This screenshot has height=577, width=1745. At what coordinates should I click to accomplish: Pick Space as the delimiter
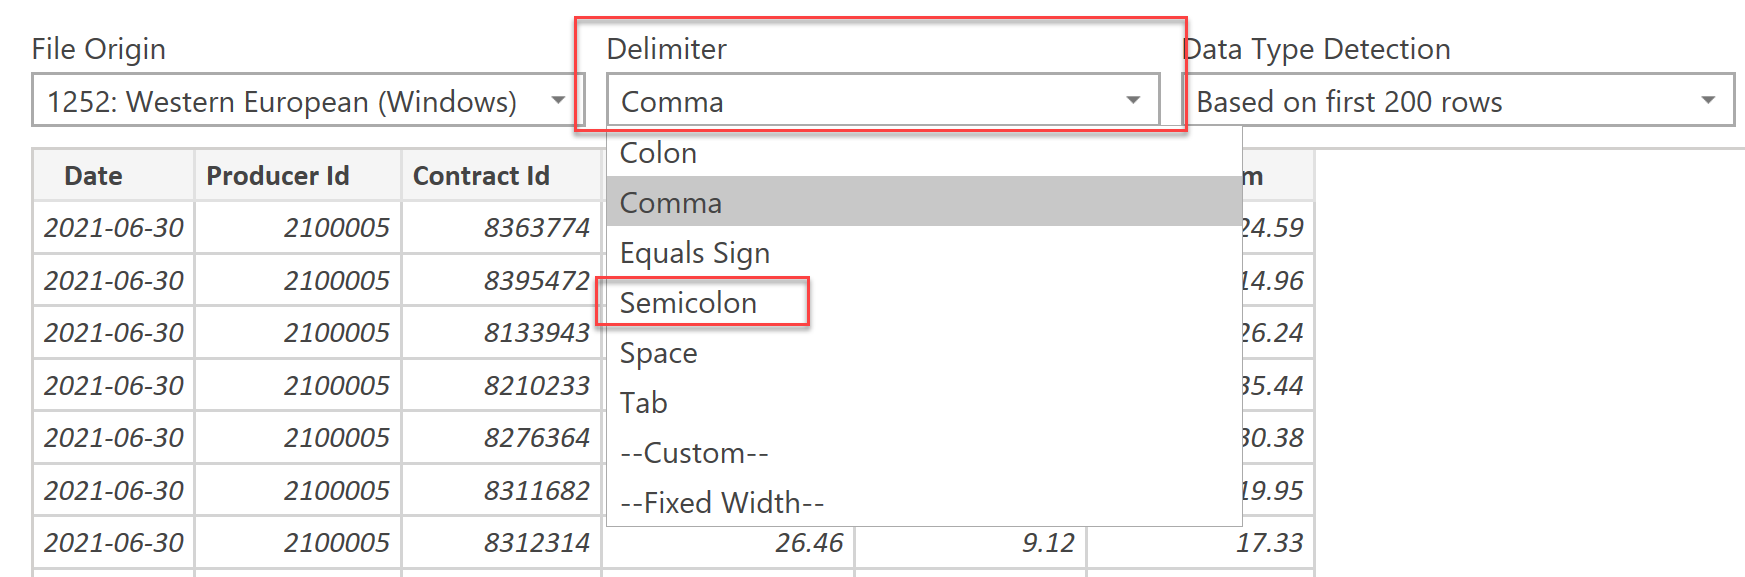(x=658, y=352)
